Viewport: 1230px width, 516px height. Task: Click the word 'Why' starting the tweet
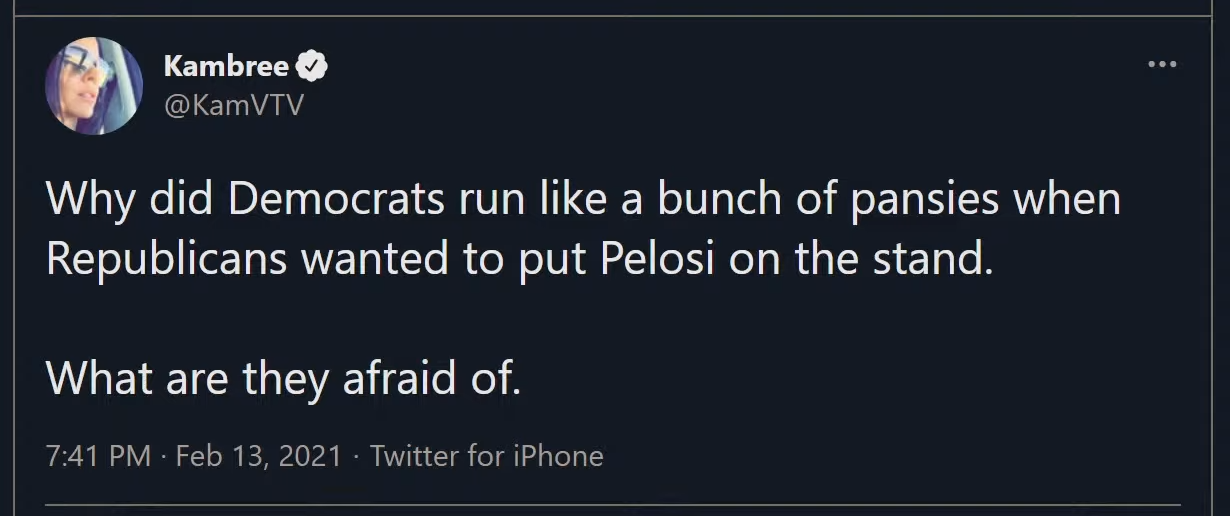[89, 200]
